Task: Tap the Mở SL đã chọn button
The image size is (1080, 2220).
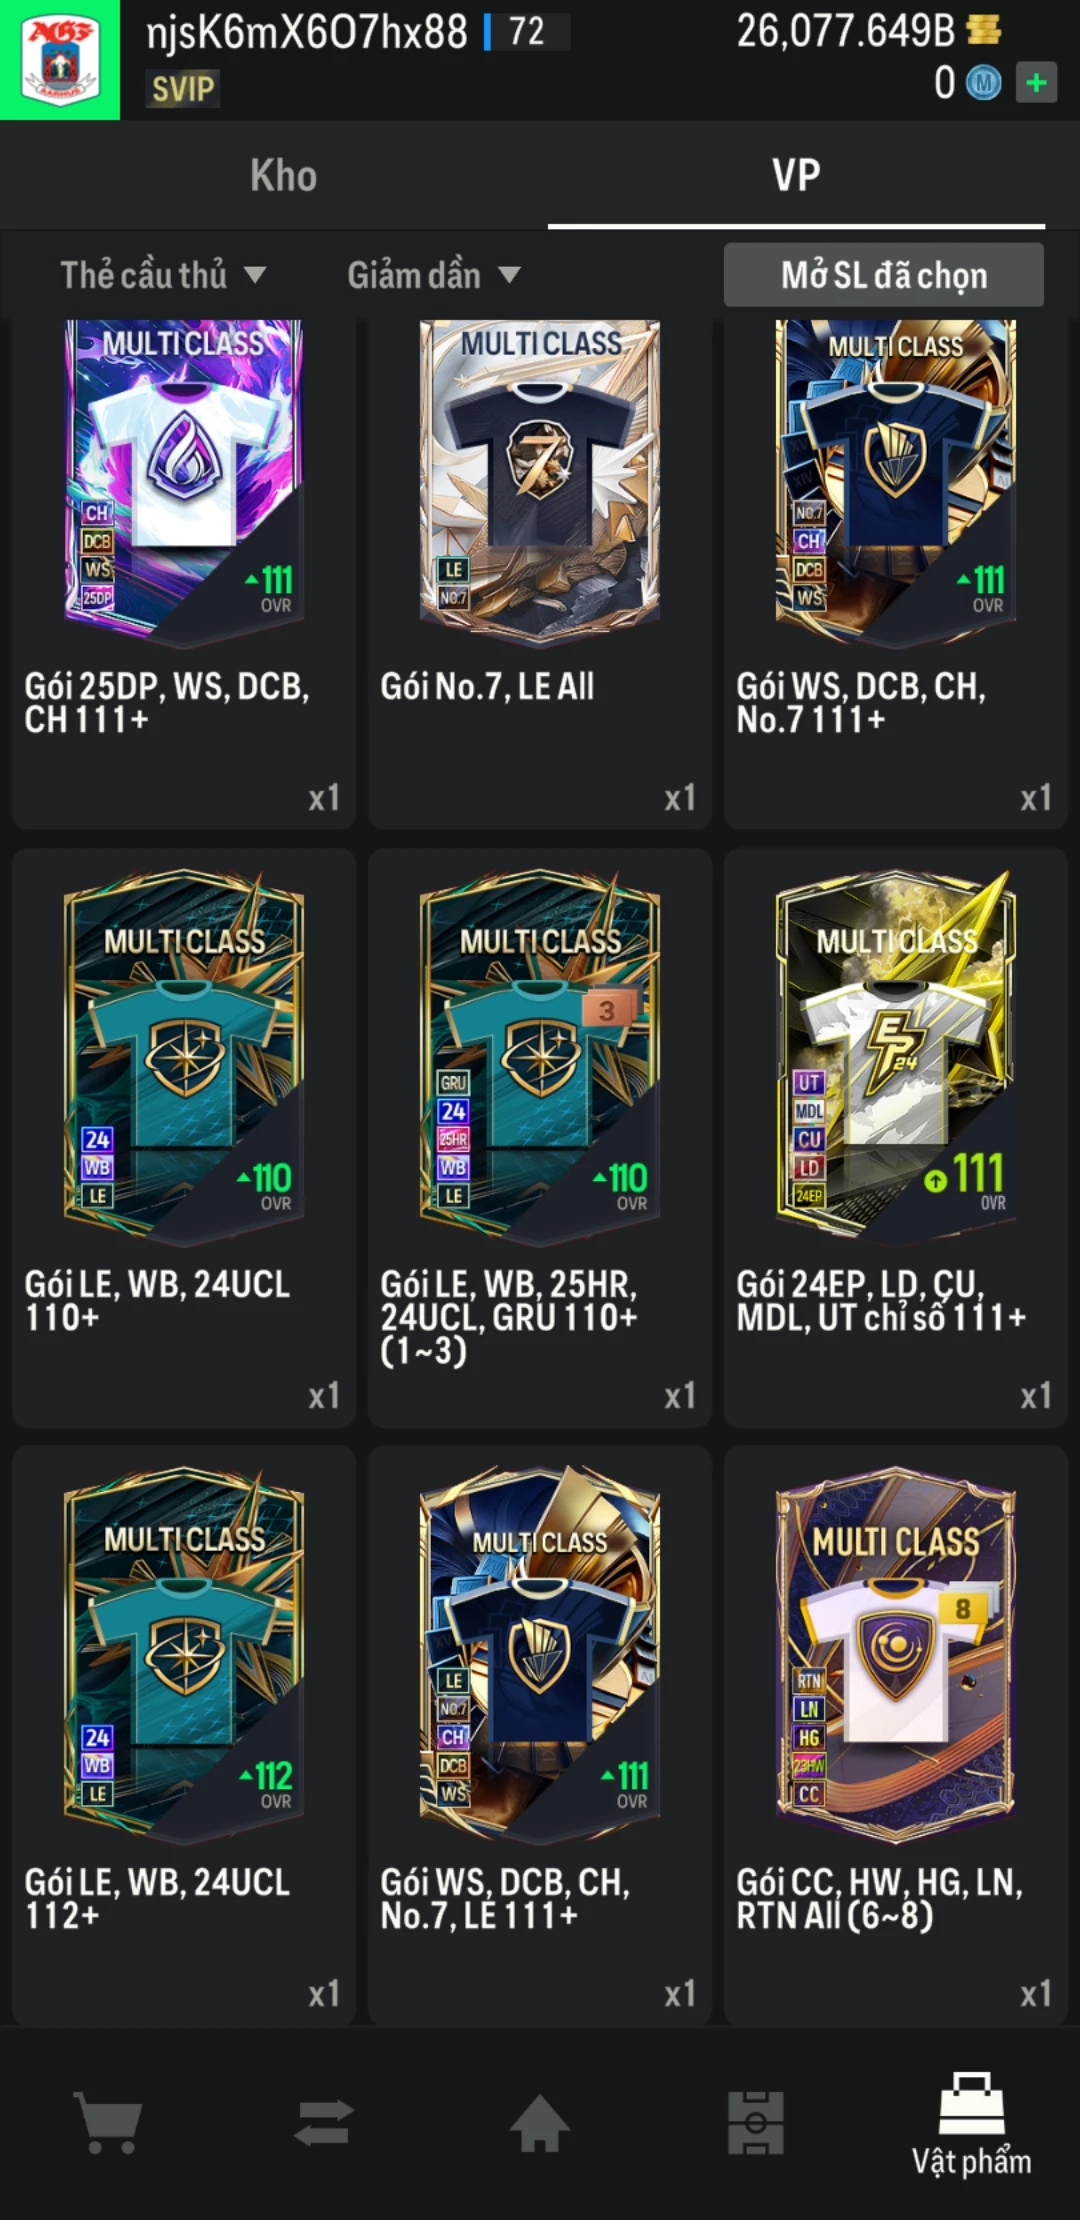Action: pyautogui.click(x=884, y=275)
